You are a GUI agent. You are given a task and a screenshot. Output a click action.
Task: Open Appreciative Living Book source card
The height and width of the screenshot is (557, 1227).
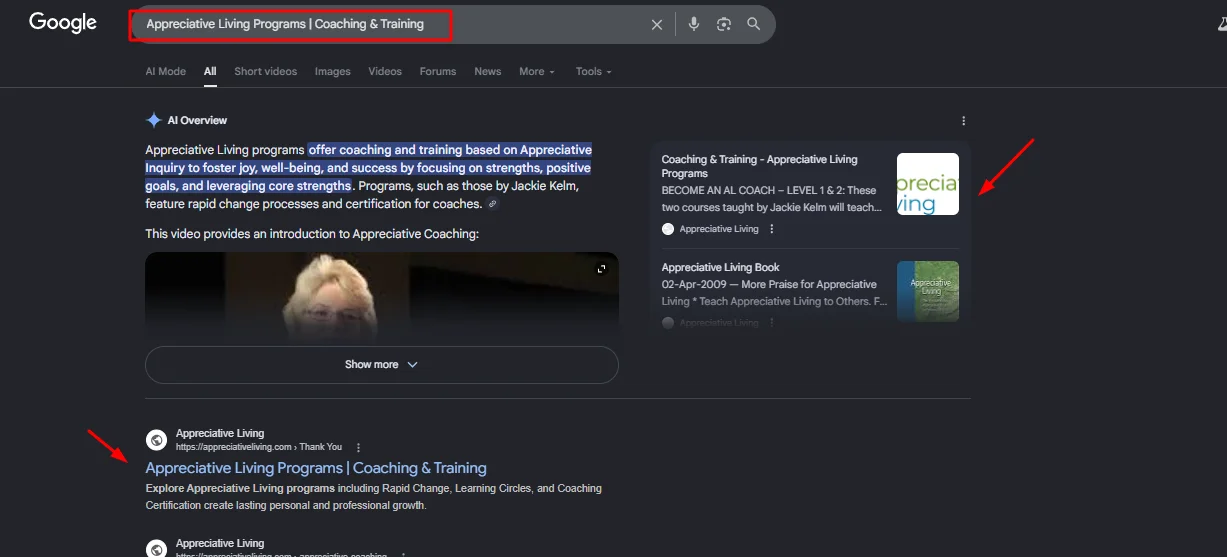pyautogui.click(x=720, y=268)
